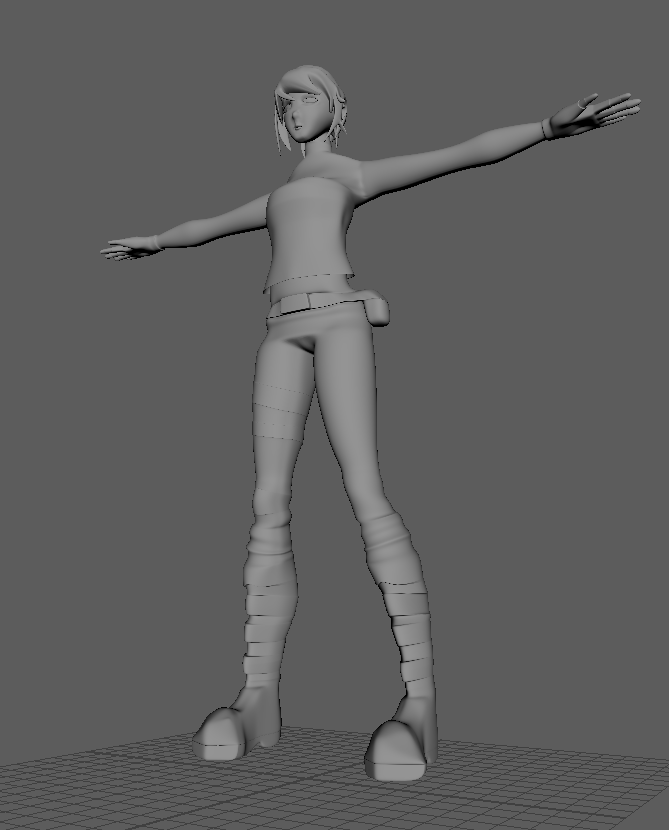Image resolution: width=669 pixels, height=830 pixels.
Task: Click the pouch attached to the belt
Action: (377, 311)
